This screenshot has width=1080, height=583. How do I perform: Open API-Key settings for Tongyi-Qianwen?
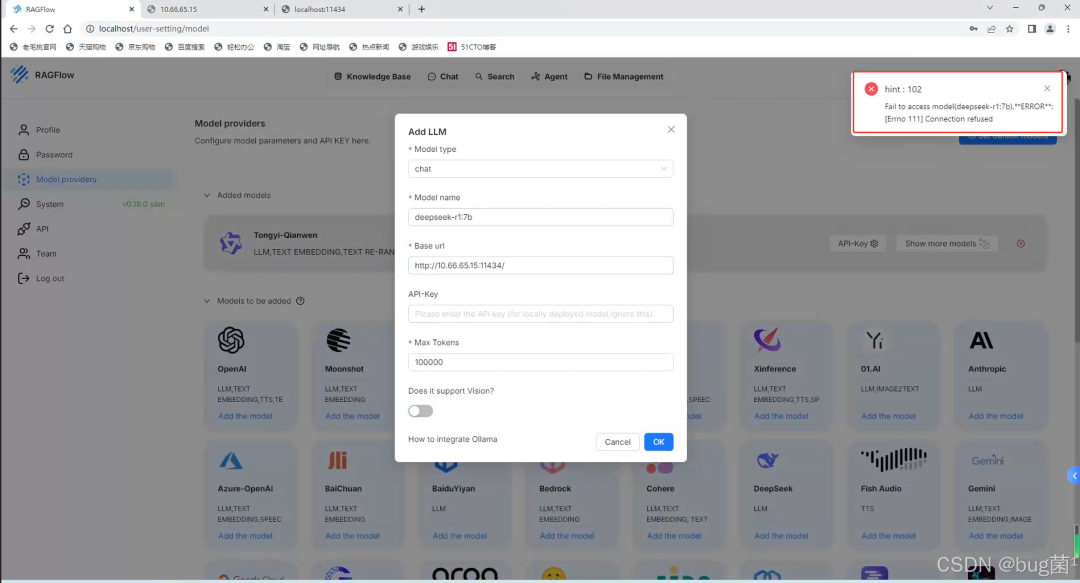(858, 243)
